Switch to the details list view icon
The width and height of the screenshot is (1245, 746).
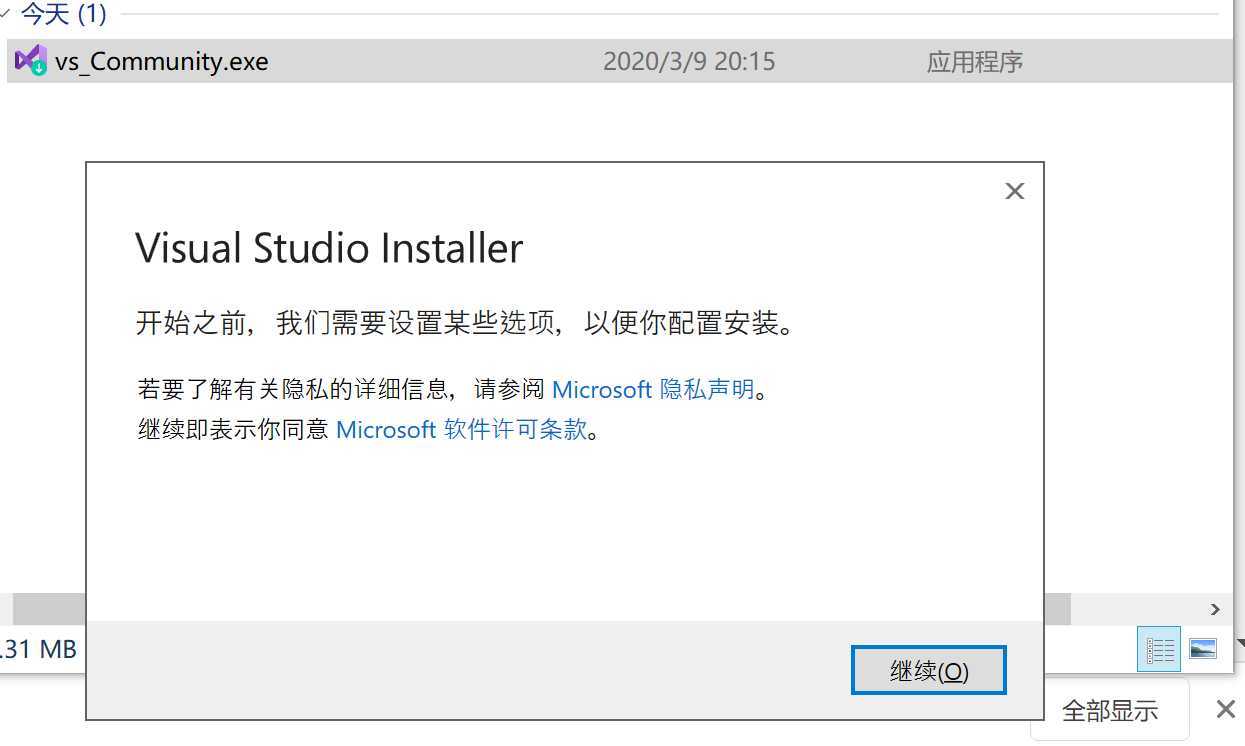[1160, 649]
